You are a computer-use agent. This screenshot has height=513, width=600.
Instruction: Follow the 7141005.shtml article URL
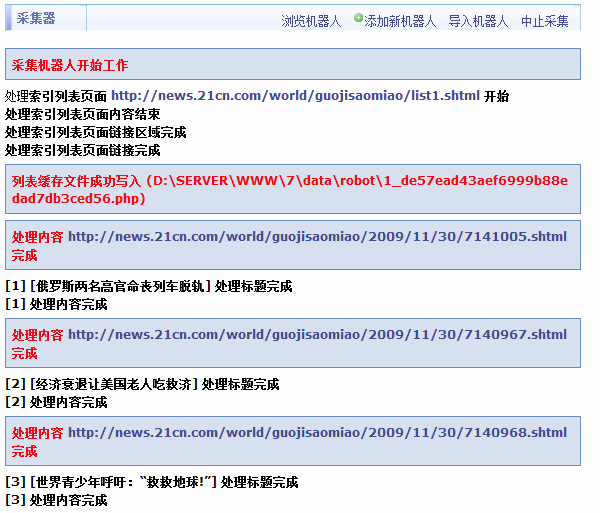(317, 237)
